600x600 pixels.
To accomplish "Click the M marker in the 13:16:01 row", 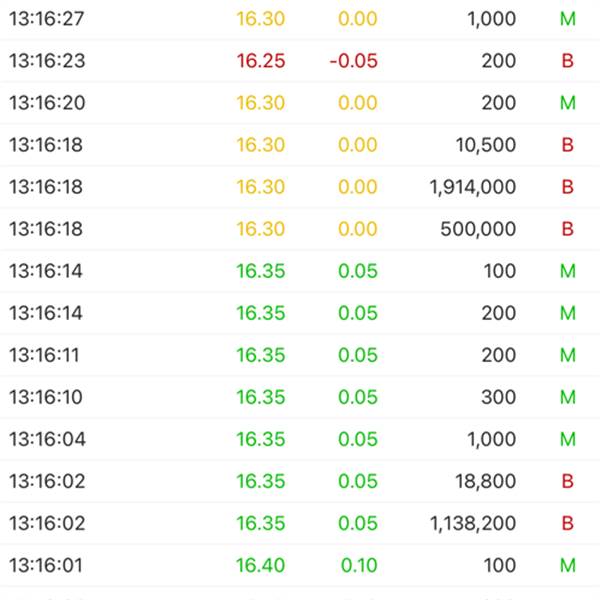I will (x=568, y=565).
